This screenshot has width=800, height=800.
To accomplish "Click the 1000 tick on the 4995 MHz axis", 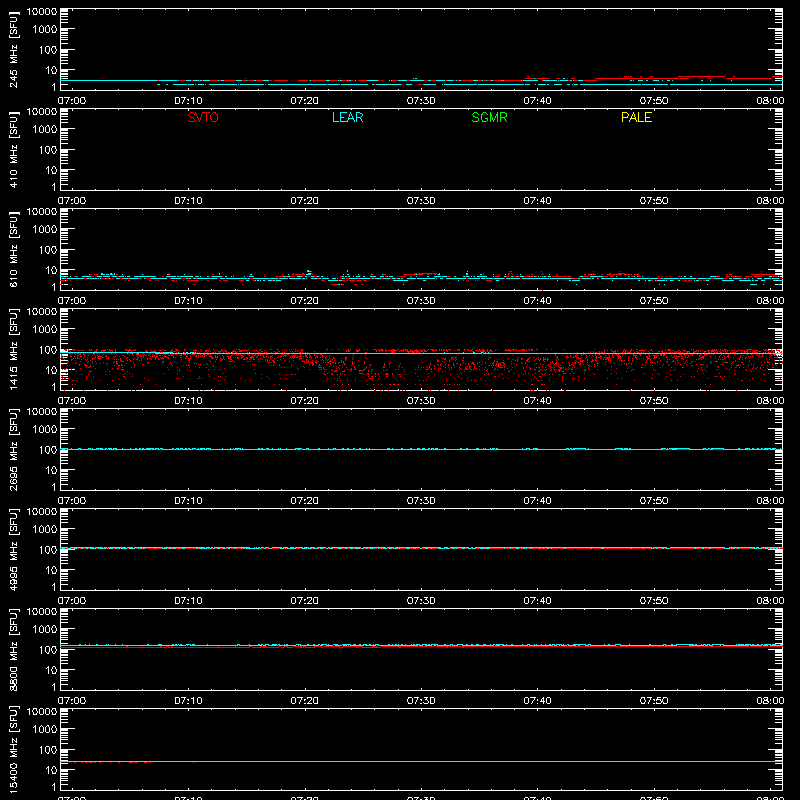I will pyautogui.click(x=45, y=530).
